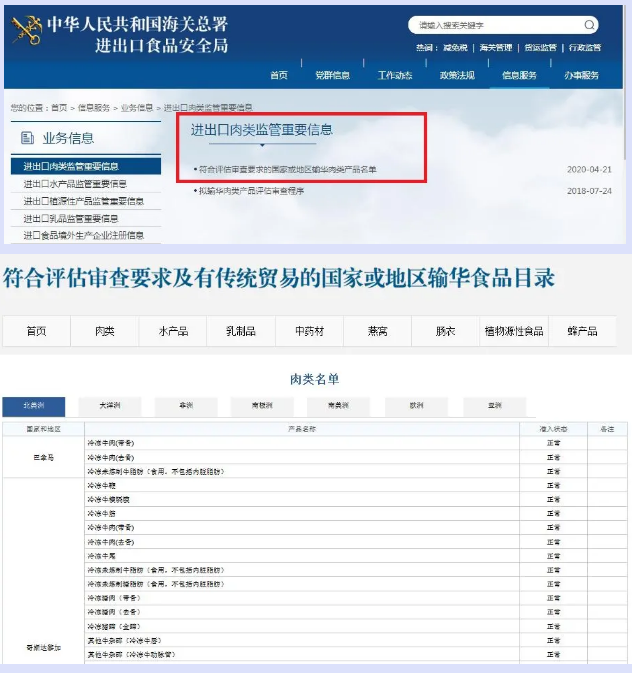Open 信息服务 in the blue navigation bar

coord(520,75)
